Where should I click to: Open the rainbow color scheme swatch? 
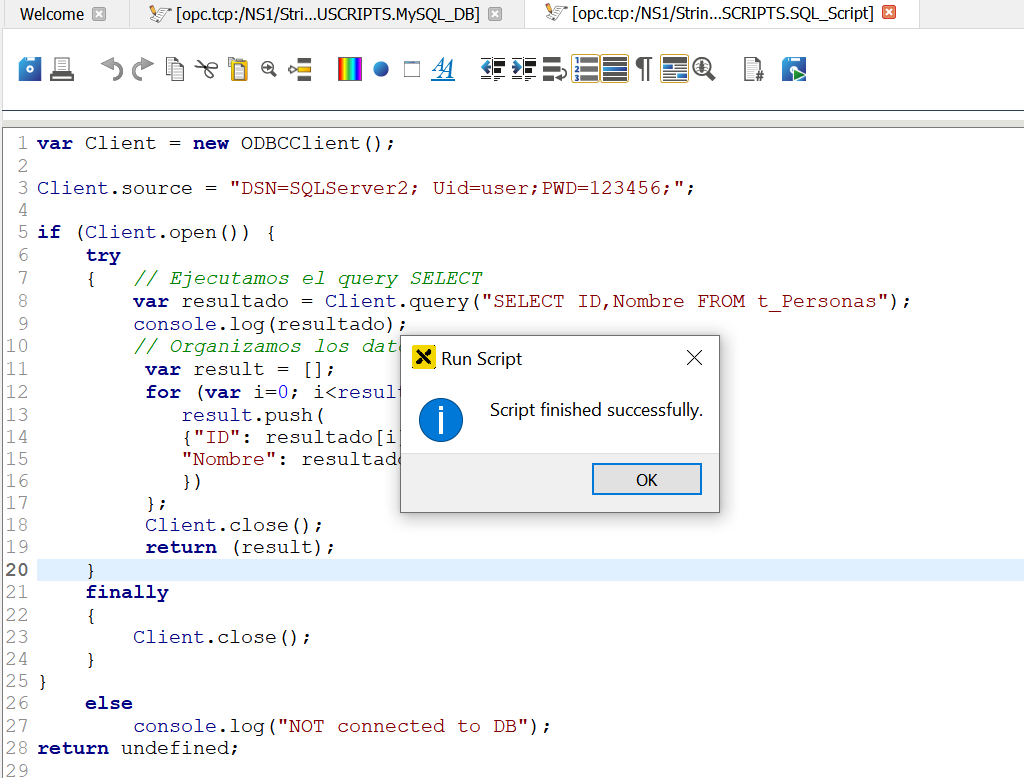coord(349,69)
